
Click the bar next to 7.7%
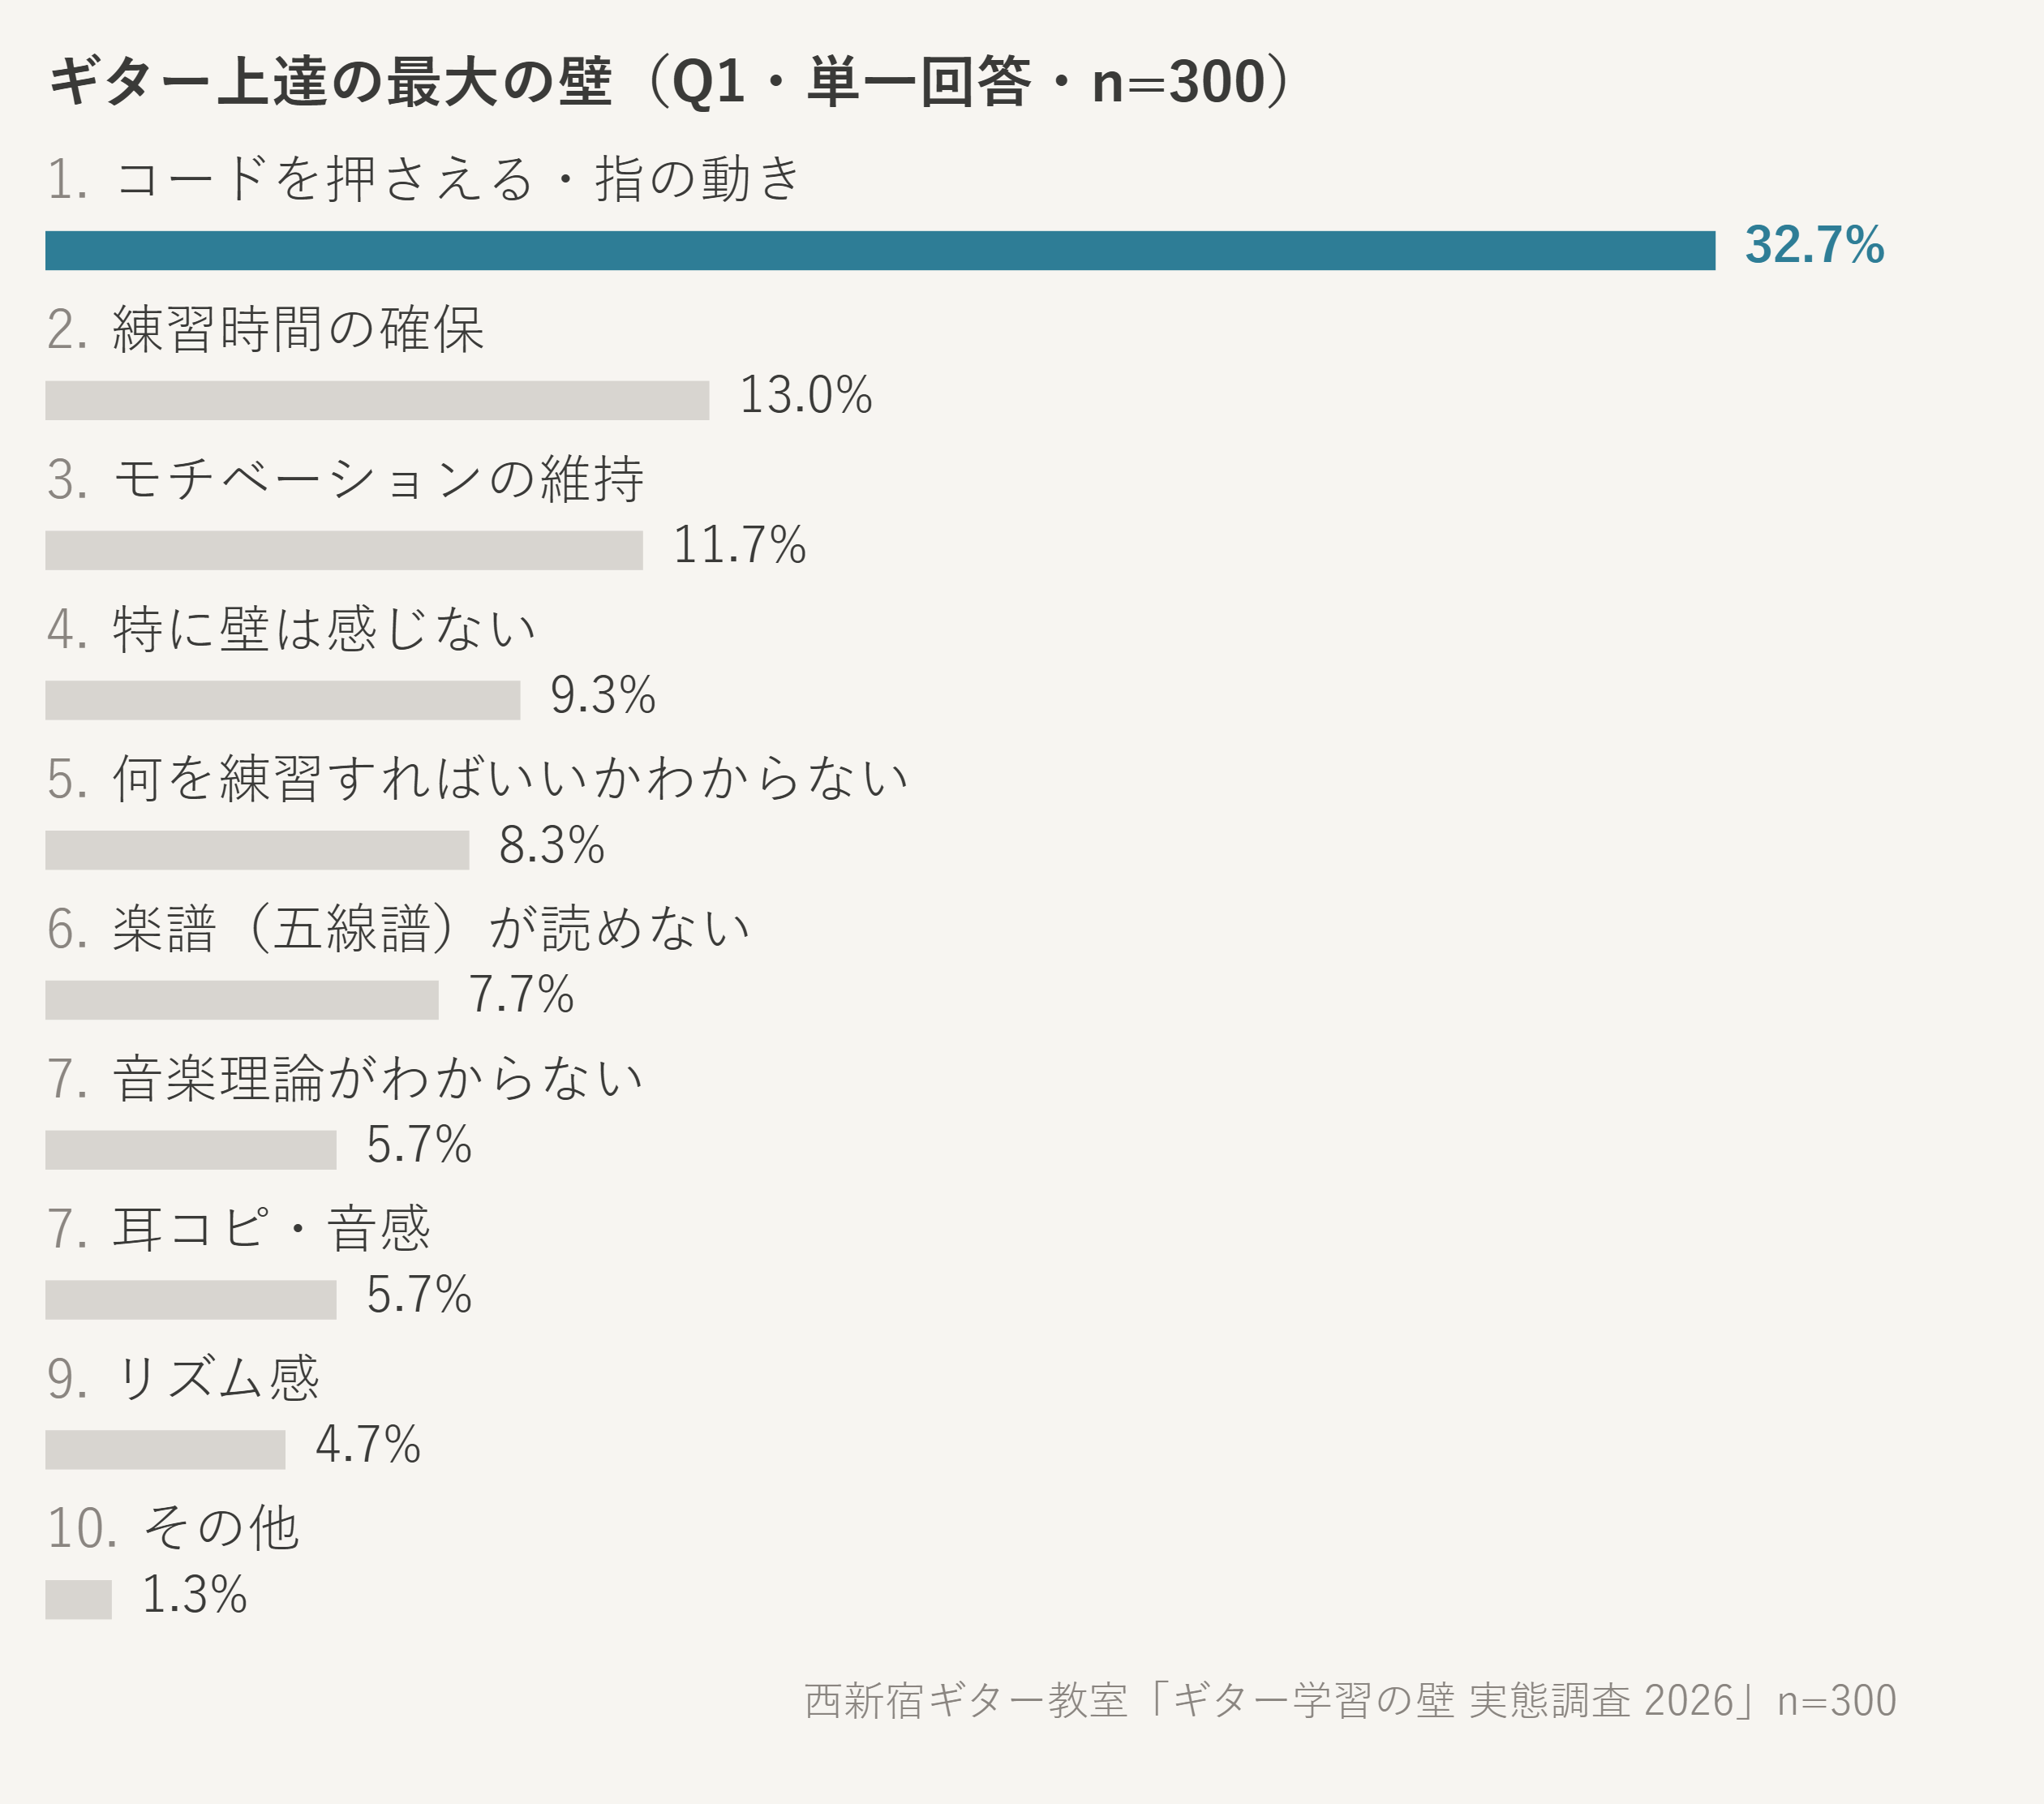242,1000
